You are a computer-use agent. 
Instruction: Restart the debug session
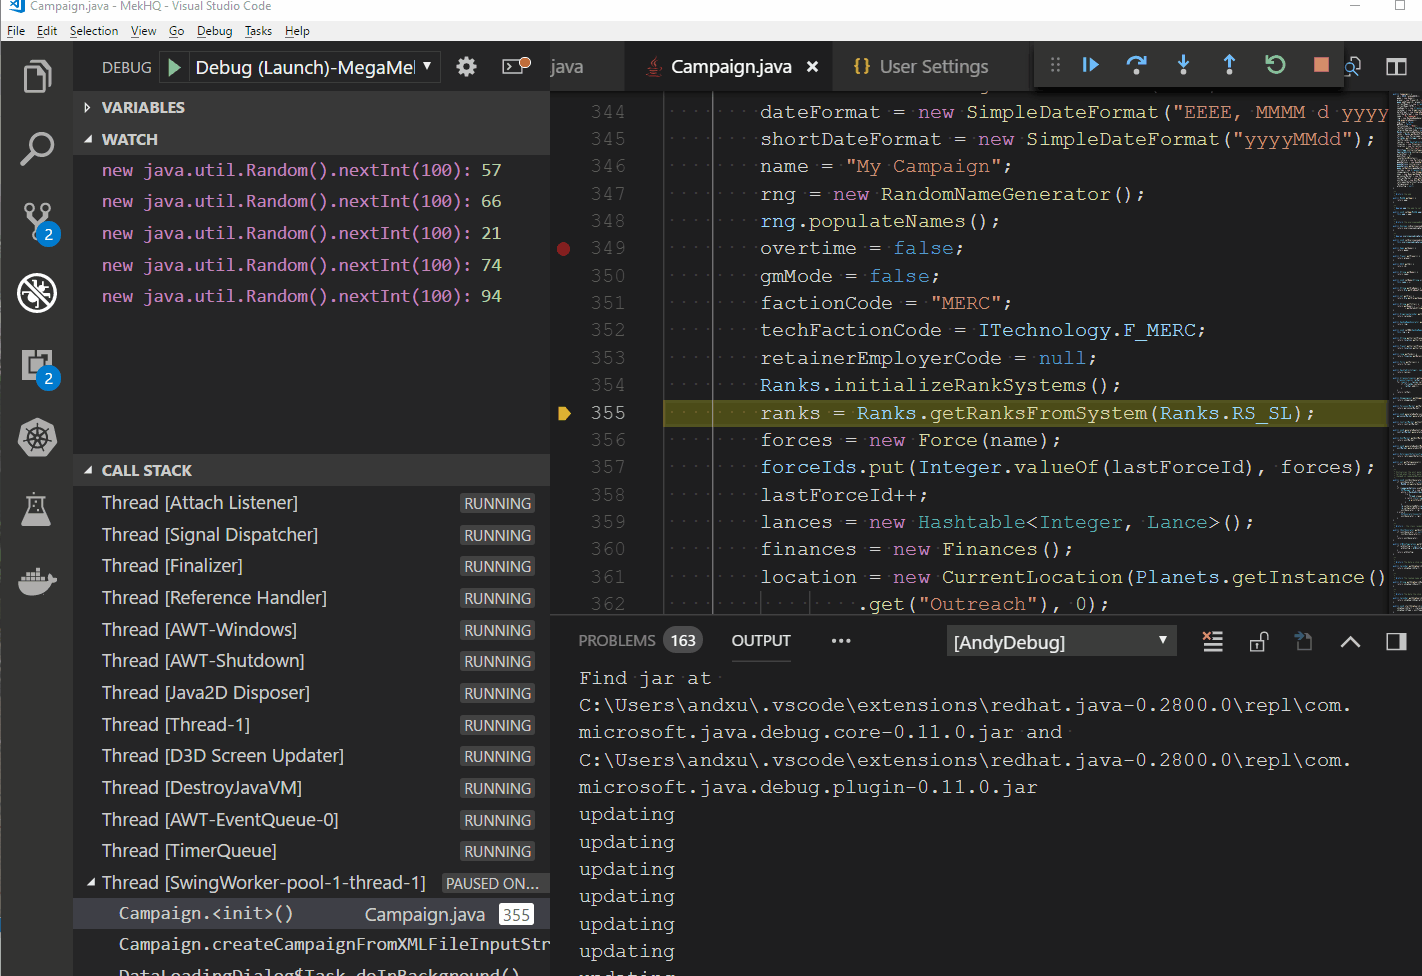[x=1274, y=65]
